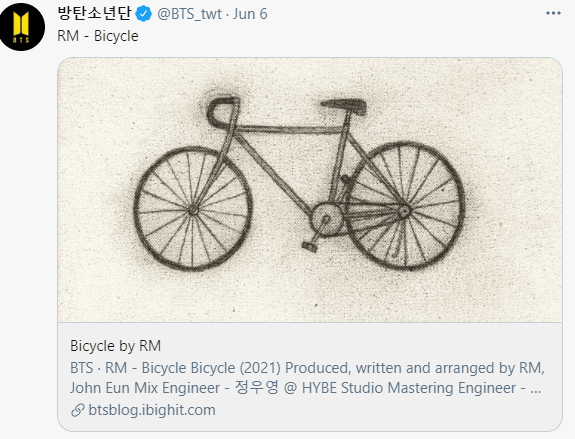Click the bicycle pedal in the artwork

310,246
